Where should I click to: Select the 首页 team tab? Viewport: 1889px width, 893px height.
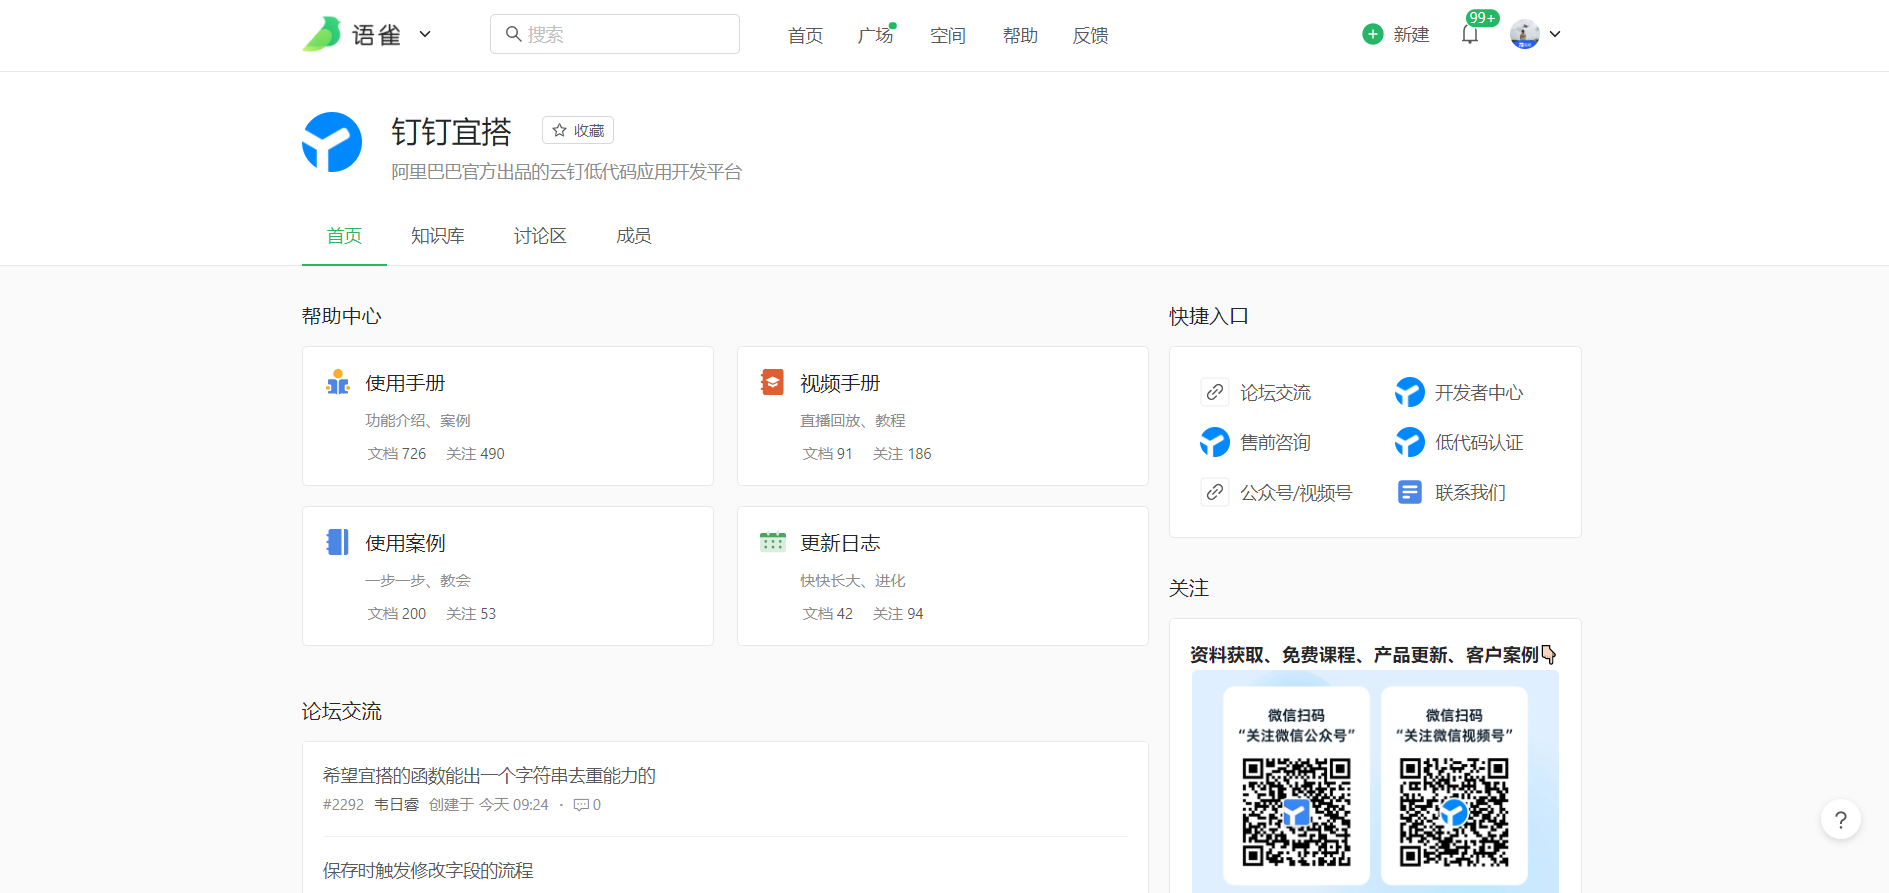(x=344, y=236)
